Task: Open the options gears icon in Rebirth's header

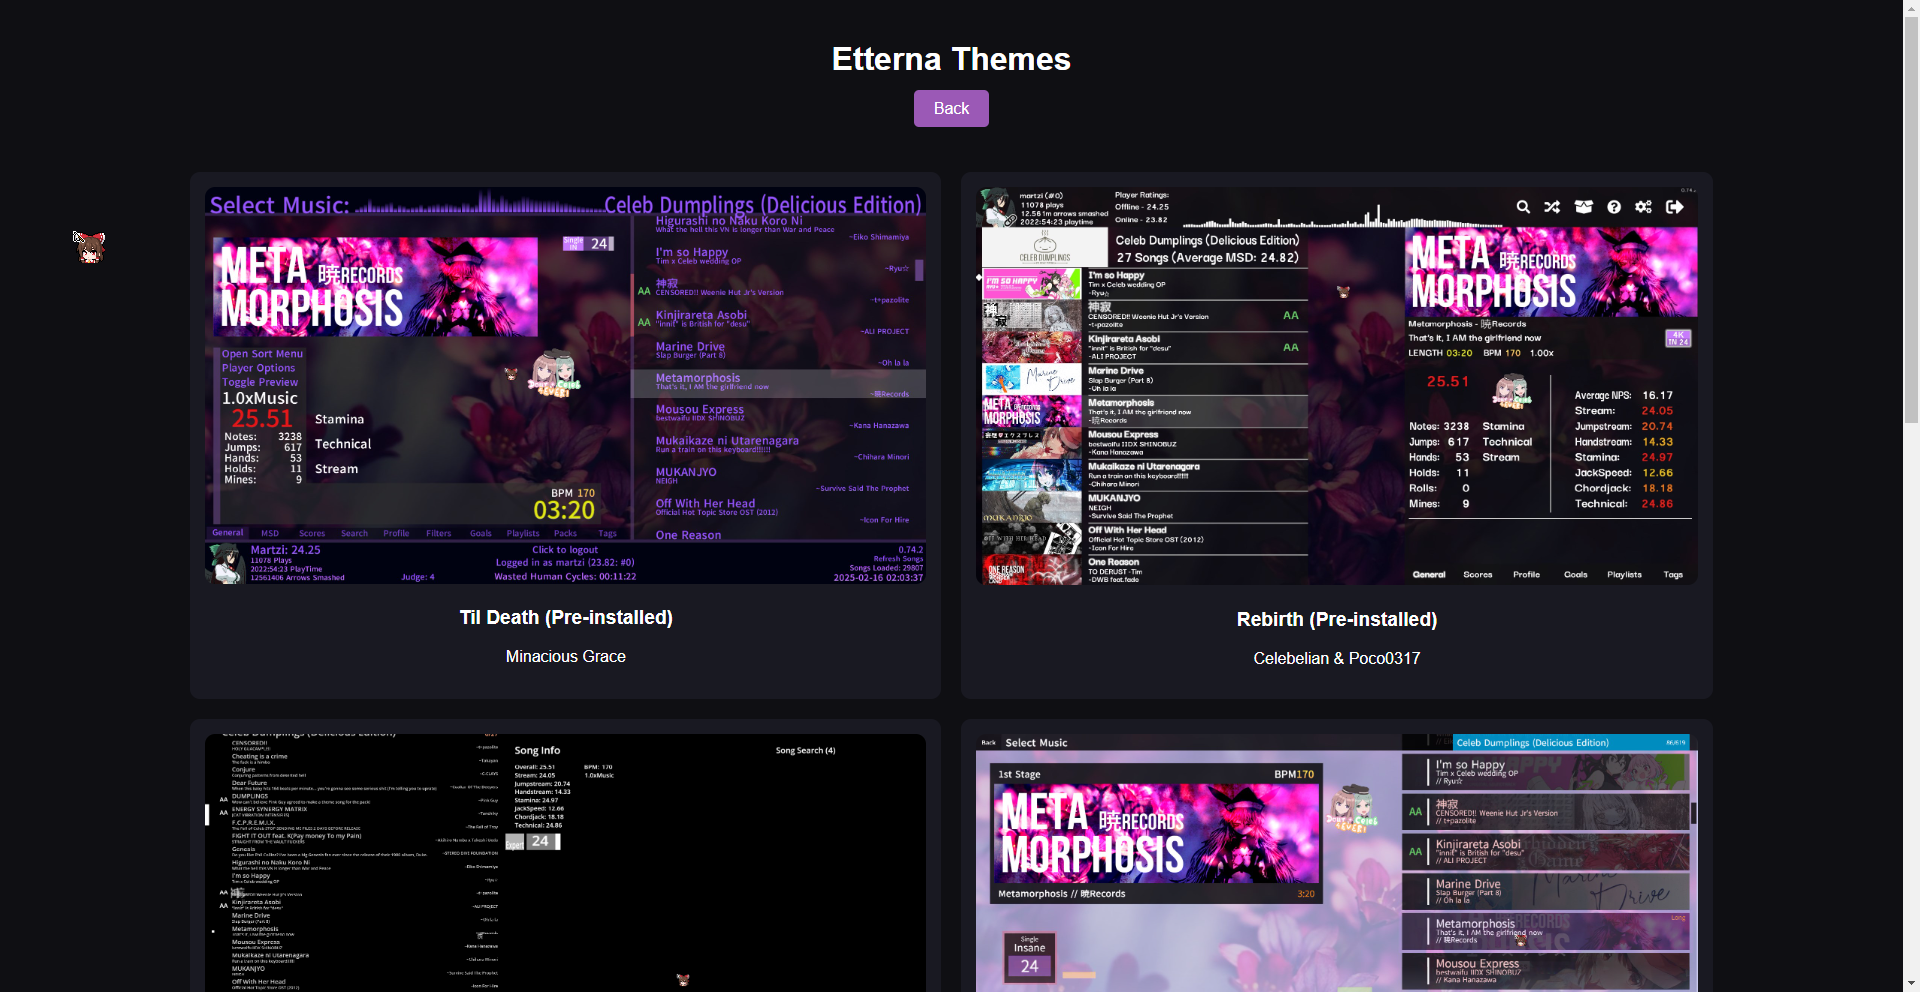Action: [x=1644, y=207]
